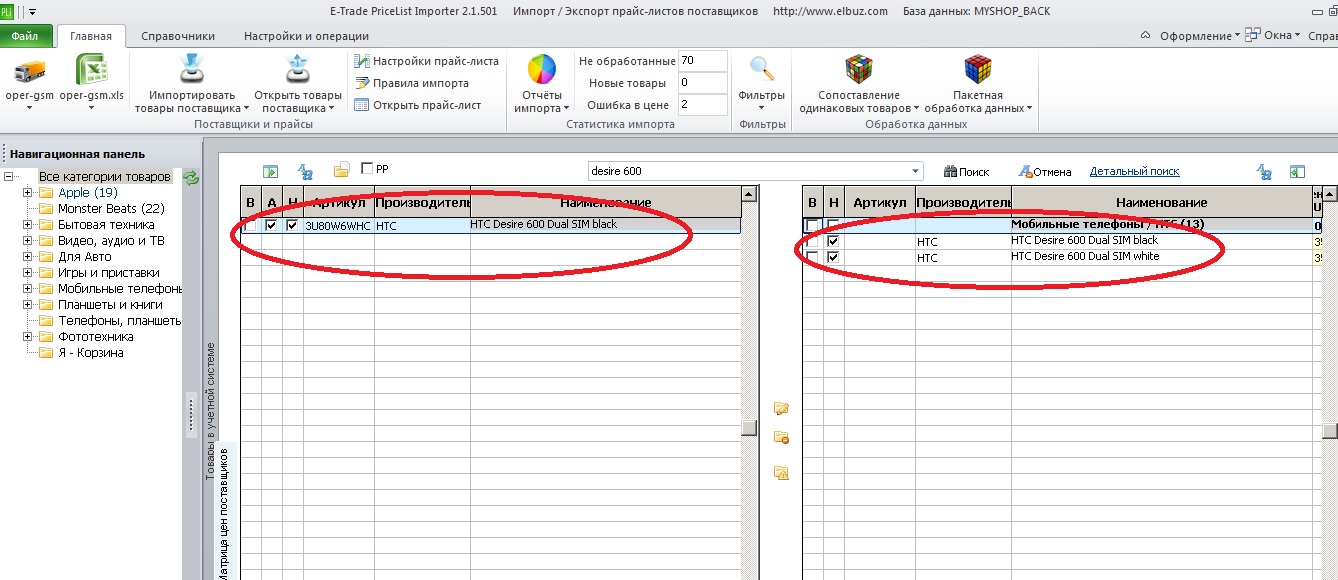1338x580 pixels.
Task: Click Сопоставление одинаковых товаров cube icon
Action: 858,70
